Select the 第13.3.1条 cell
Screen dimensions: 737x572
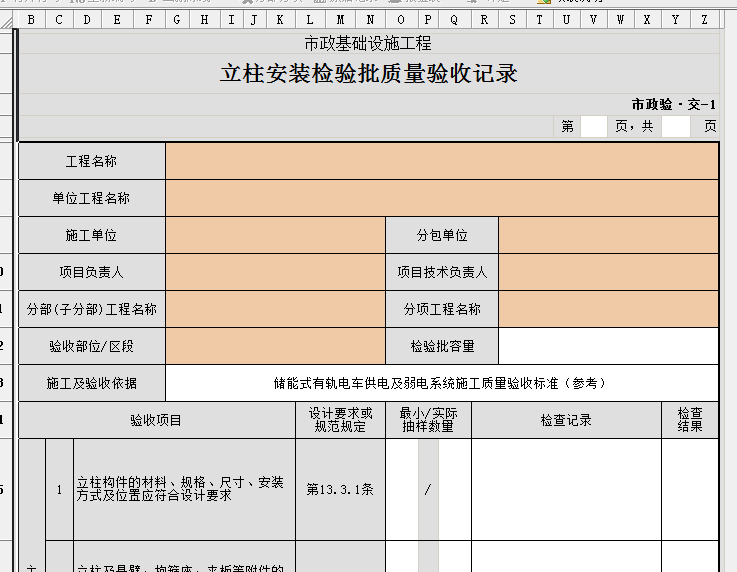(340, 489)
